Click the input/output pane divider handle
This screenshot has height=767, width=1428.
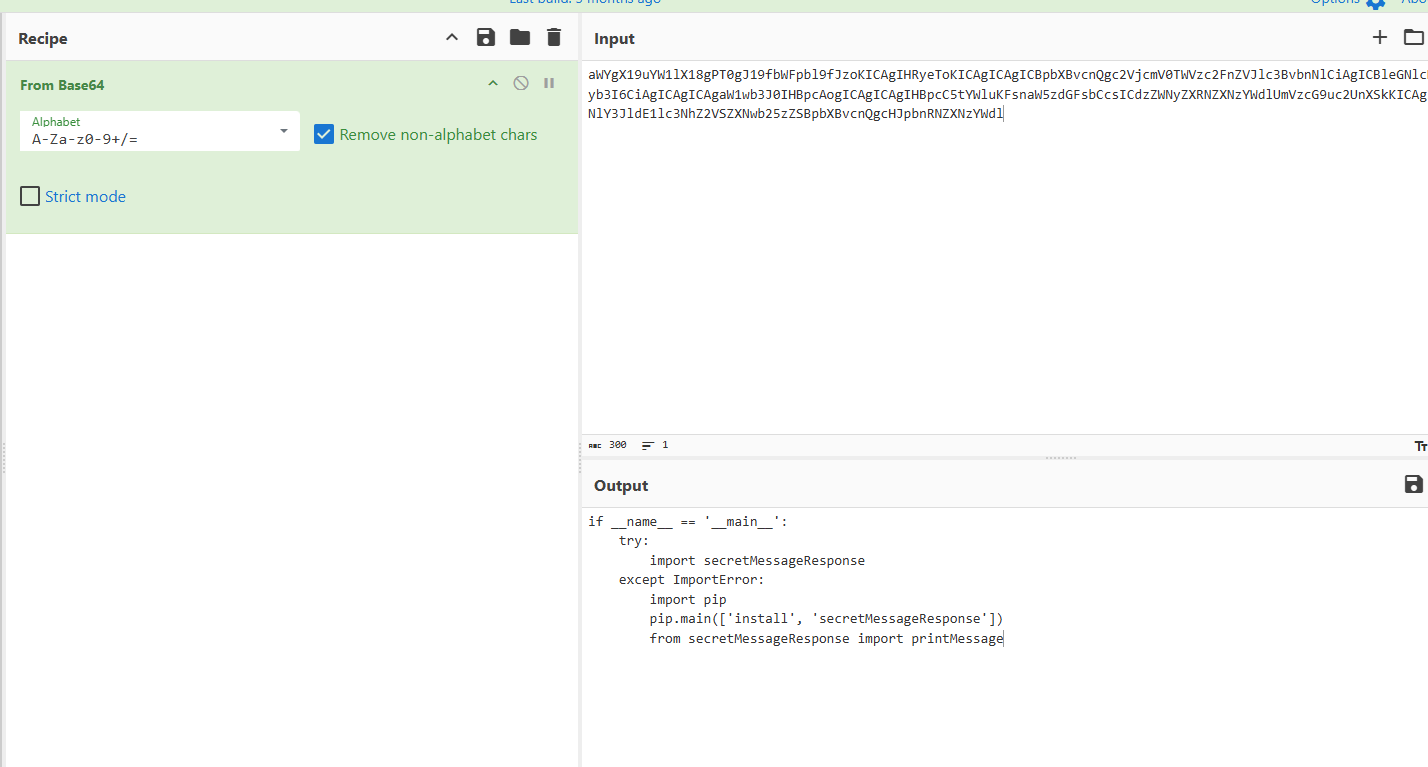click(1060, 458)
